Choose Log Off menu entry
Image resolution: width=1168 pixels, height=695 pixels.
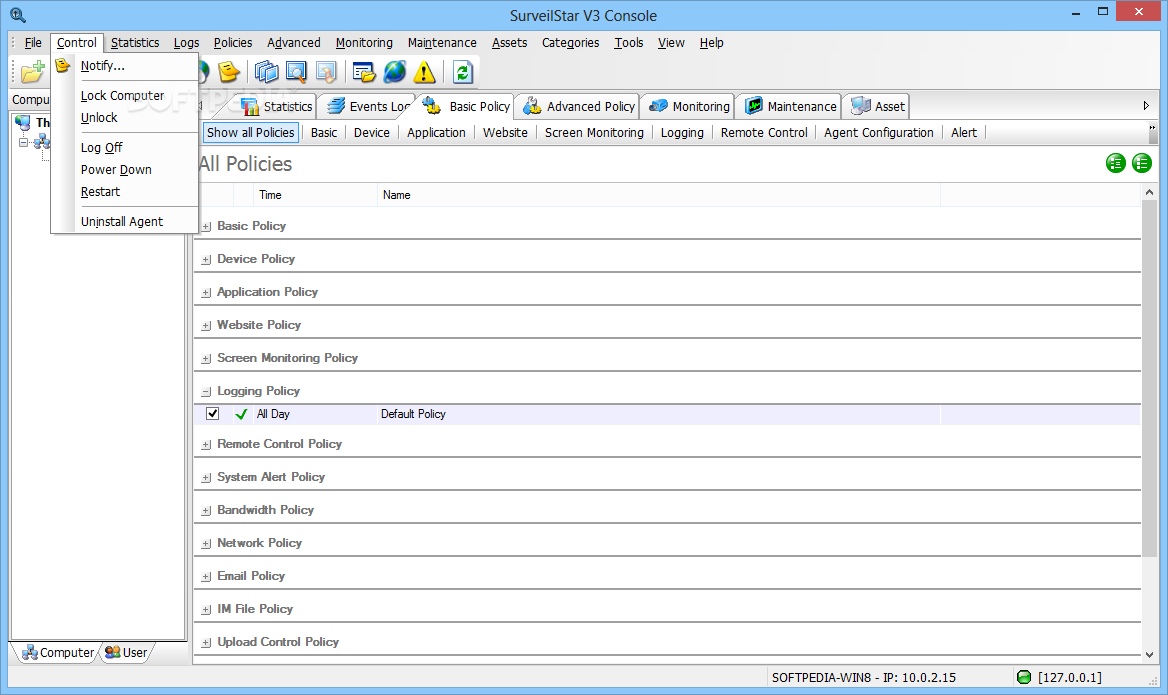pyautogui.click(x=124, y=147)
